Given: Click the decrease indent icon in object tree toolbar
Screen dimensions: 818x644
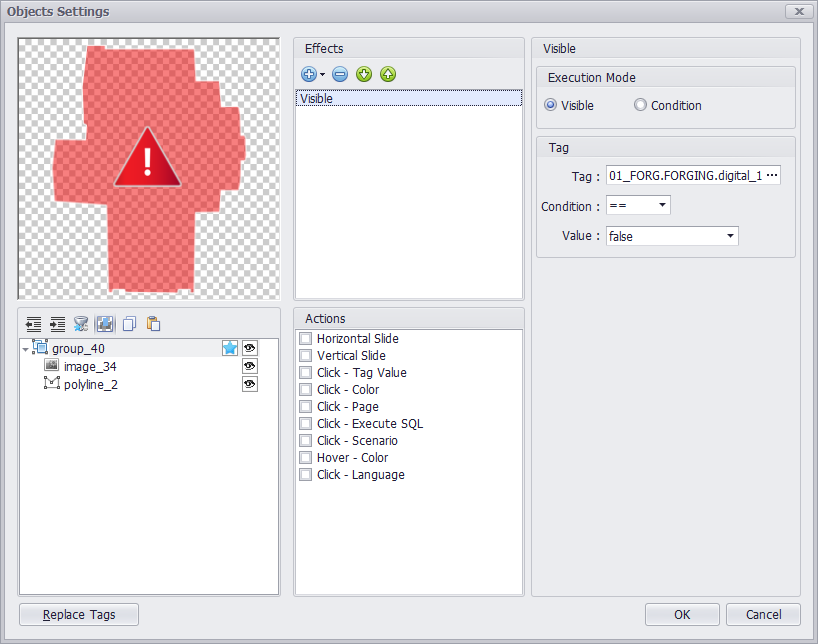Looking at the screenshot, I should click(34, 324).
